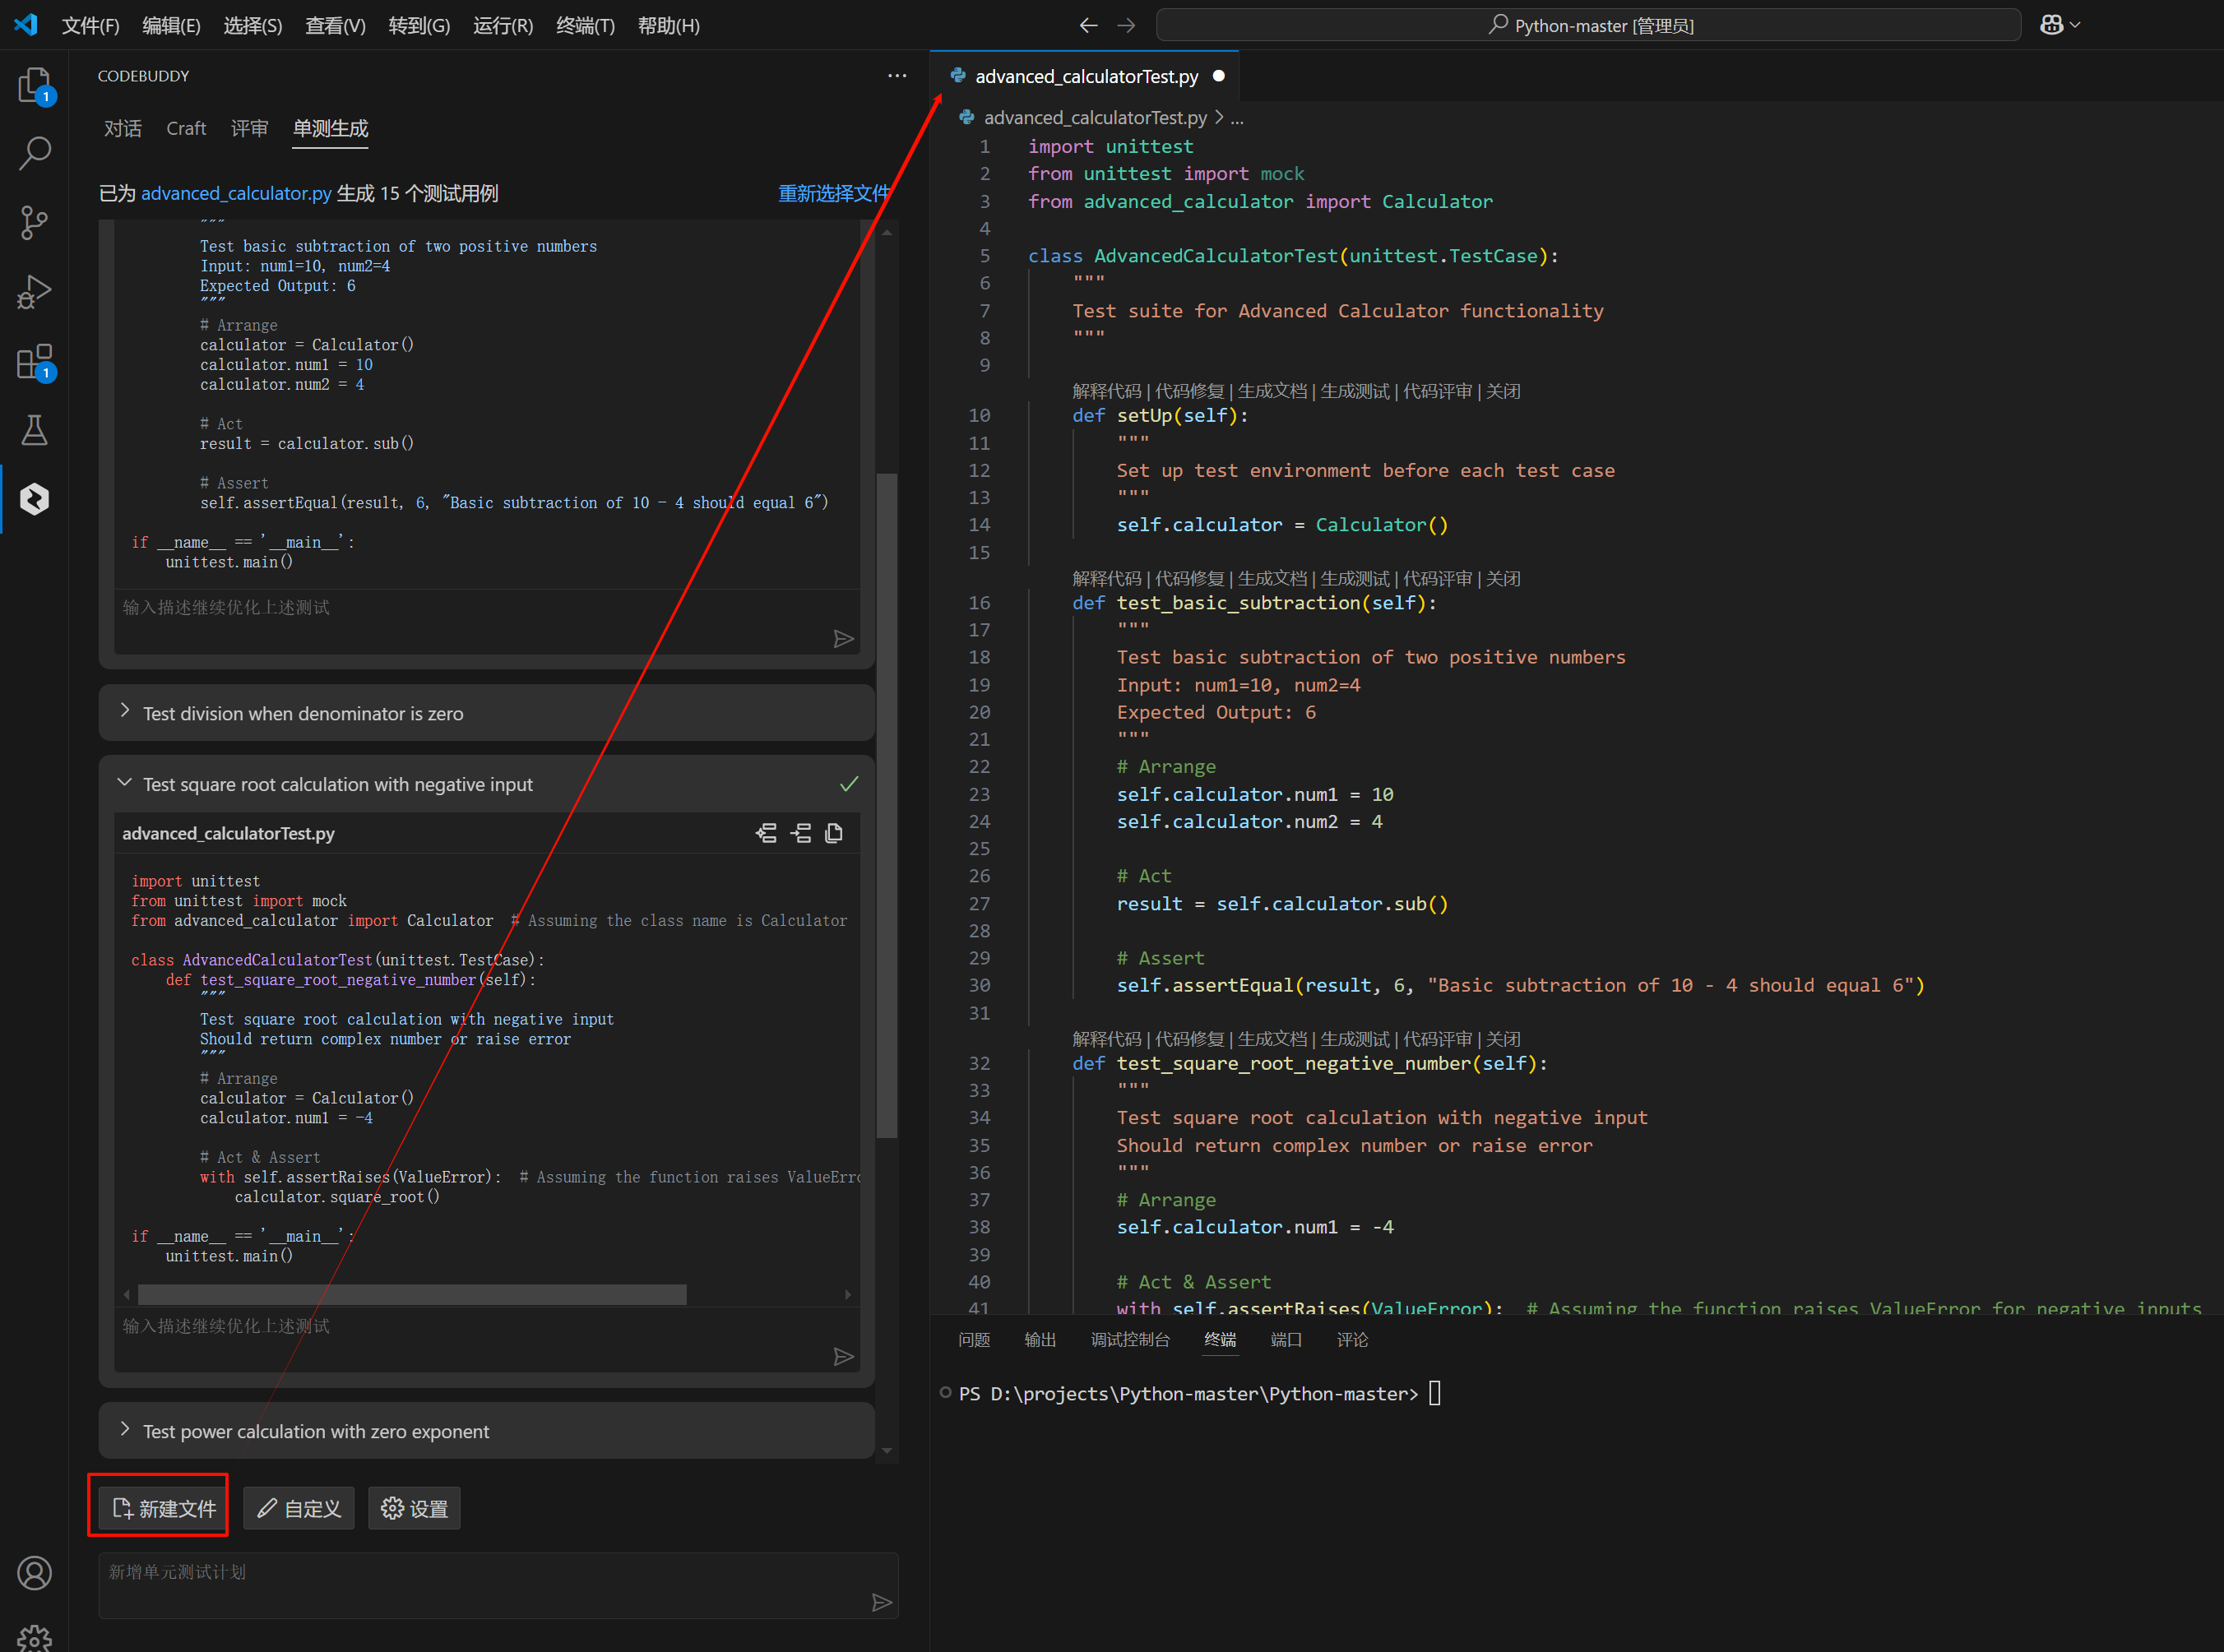Click the 自定义 button
Screen dimensions: 2224x1652
[x=298, y=1508]
